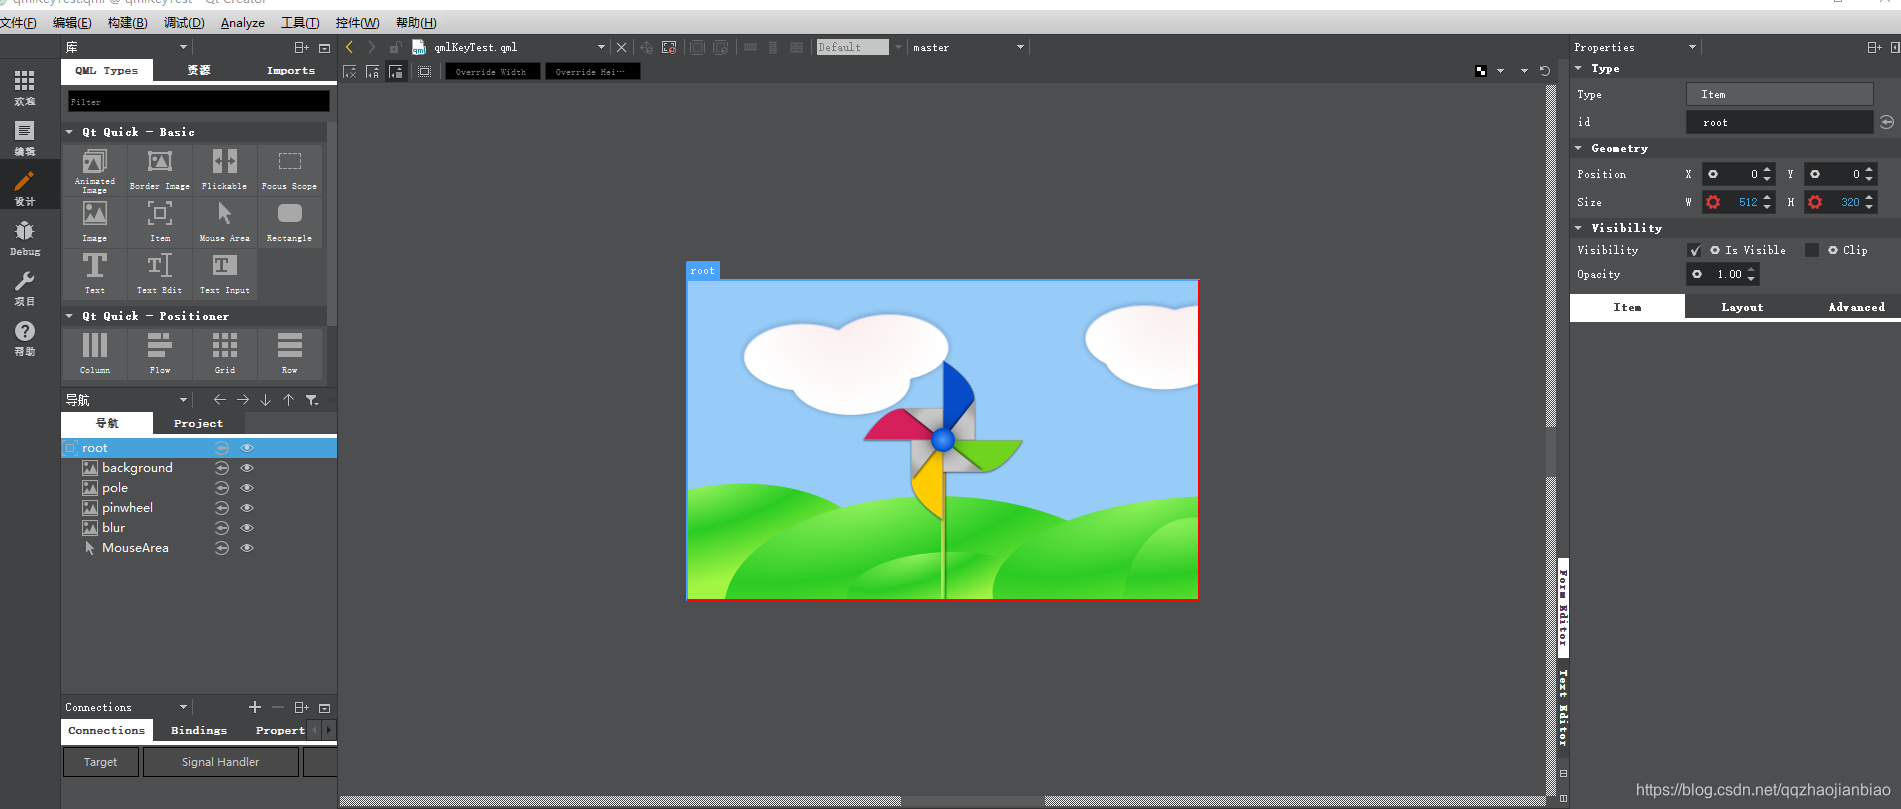
Task: Select the Text component icon
Action: coord(94,266)
